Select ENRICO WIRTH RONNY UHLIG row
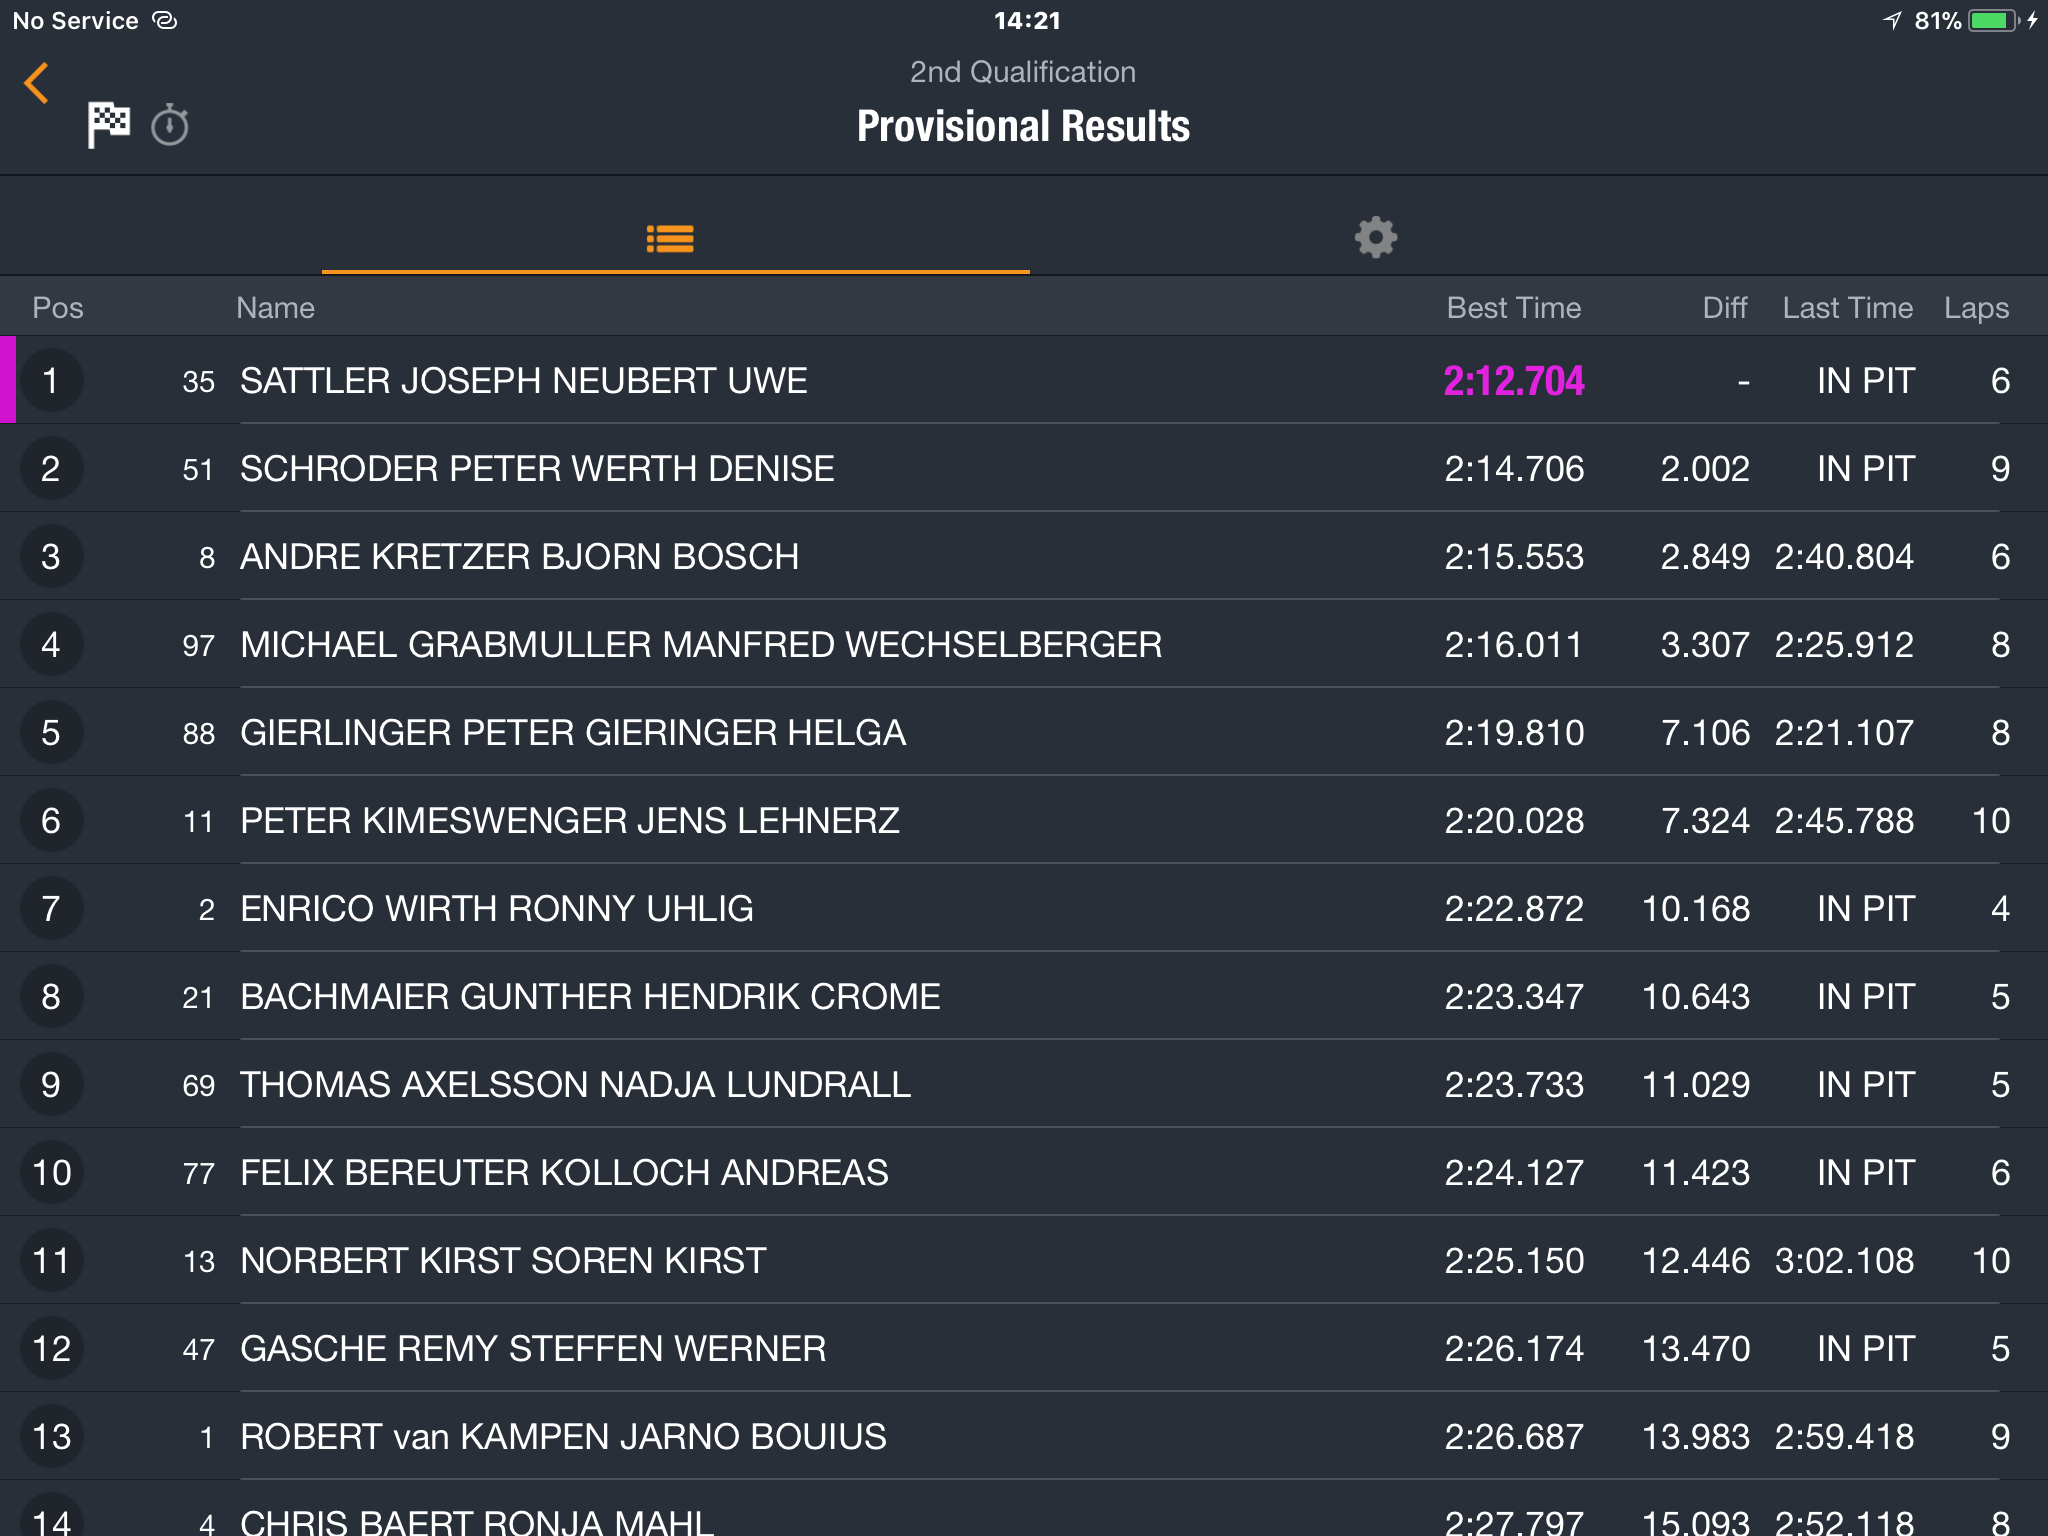 (x=1024, y=908)
